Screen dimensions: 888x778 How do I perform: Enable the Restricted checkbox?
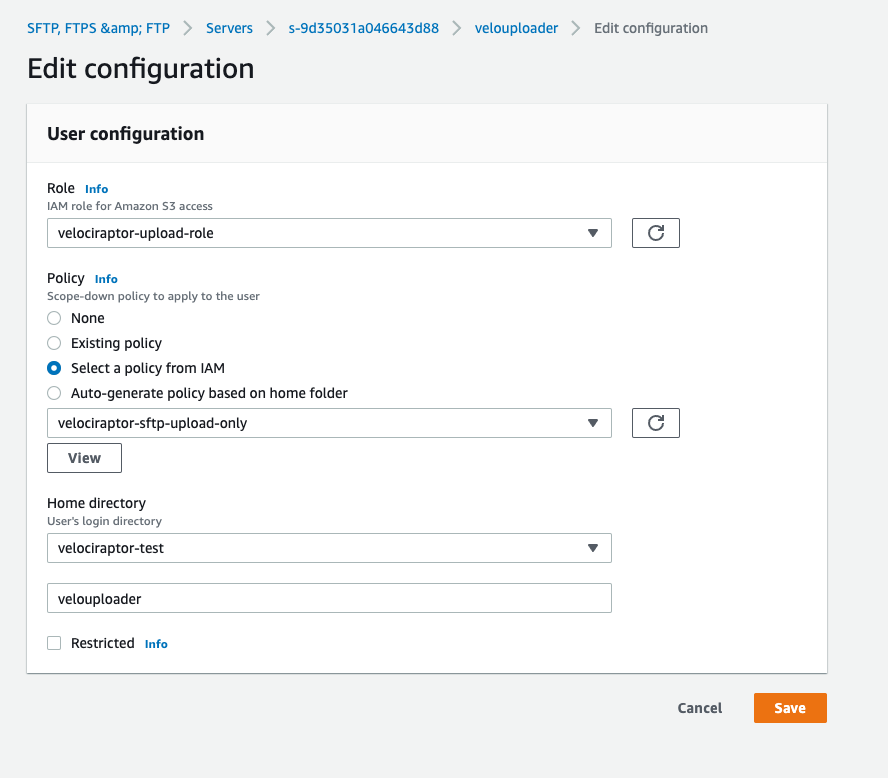[53, 643]
